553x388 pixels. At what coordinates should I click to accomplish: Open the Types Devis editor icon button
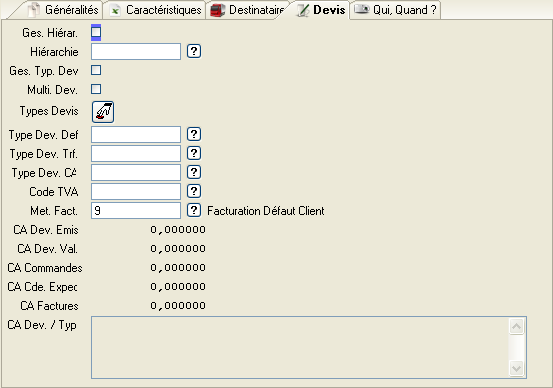pos(103,112)
